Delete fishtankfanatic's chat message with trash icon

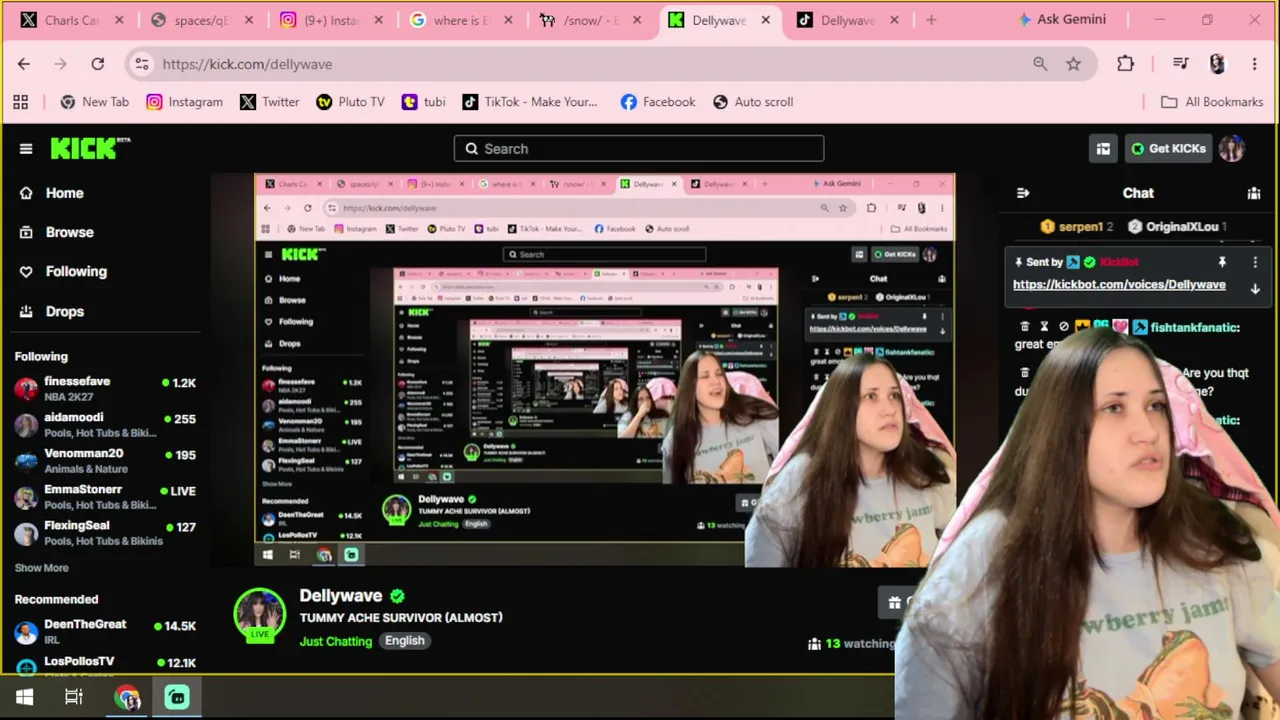[1025, 327]
